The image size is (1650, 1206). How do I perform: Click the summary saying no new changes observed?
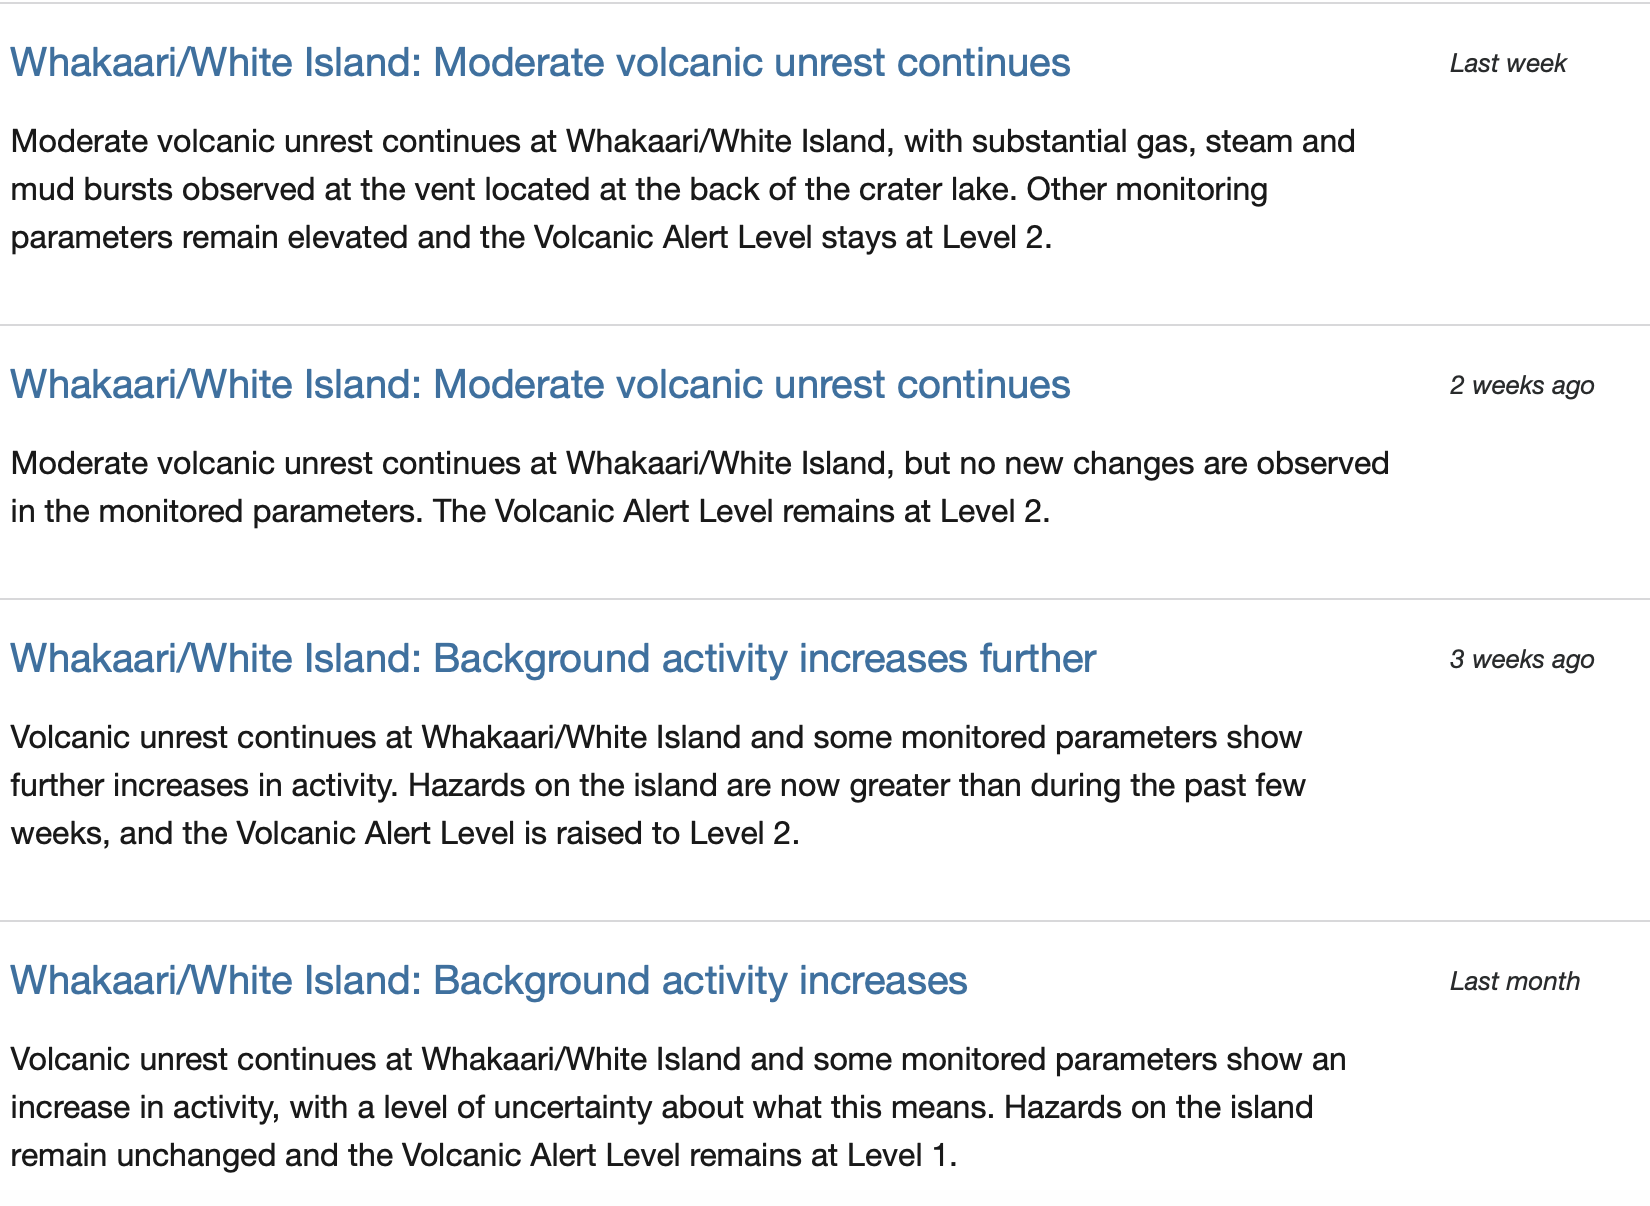700,488
